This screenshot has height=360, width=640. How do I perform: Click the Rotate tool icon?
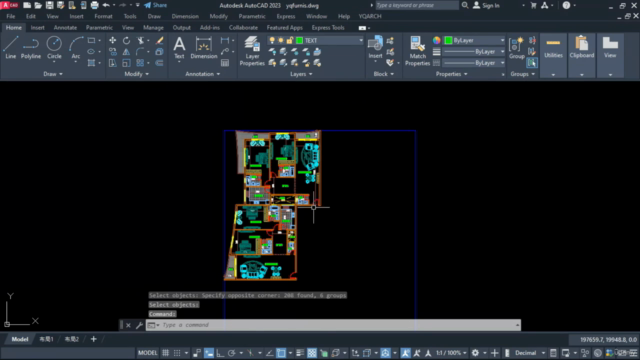pos(126,40)
